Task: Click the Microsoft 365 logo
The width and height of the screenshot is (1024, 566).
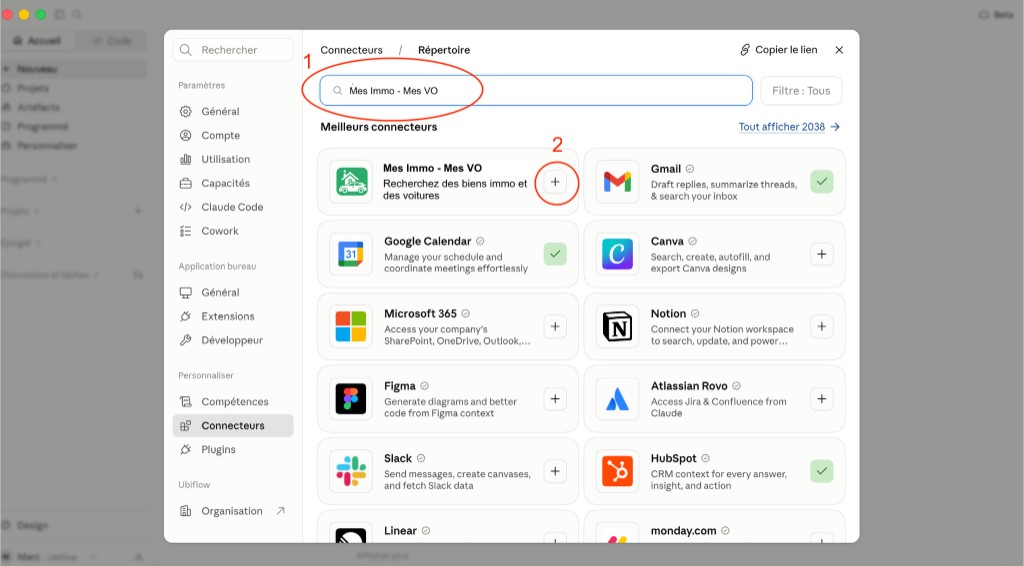Action: coord(351,326)
